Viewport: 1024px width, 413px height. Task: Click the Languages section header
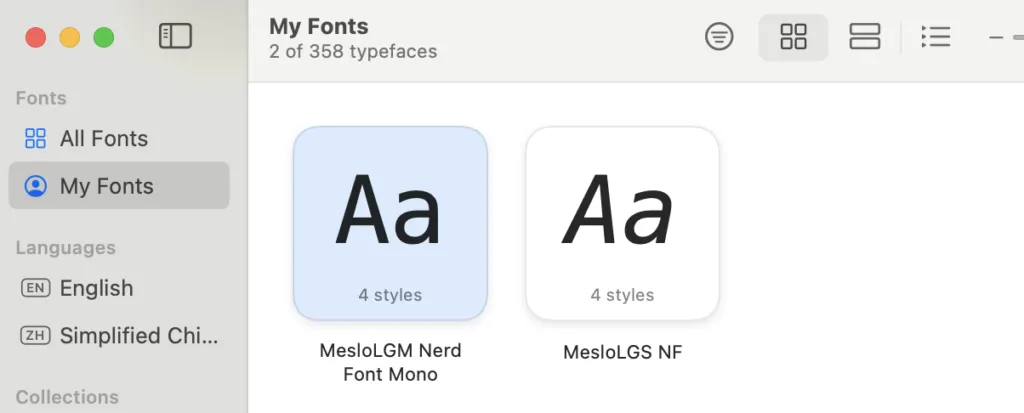[x=66, y=248]
